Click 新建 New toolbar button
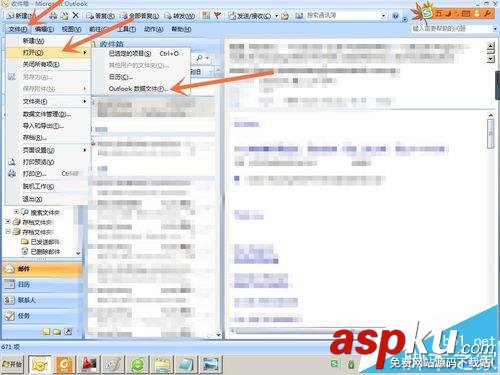The height and width of the screenshot is (375, 500). point(20,15)
